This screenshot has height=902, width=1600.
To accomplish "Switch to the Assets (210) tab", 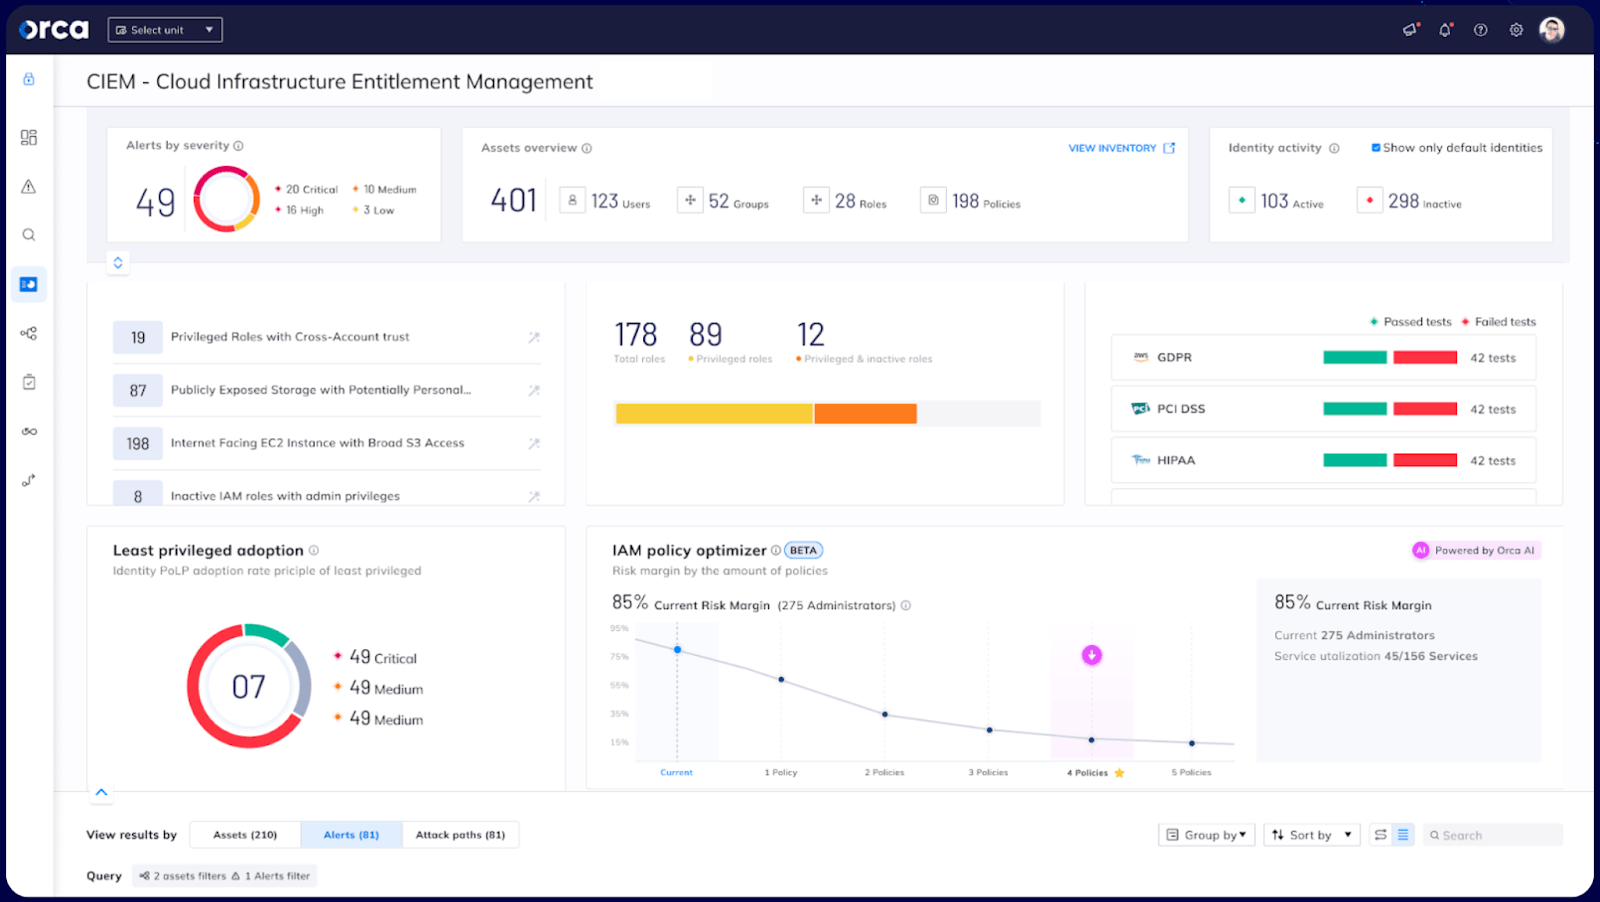I will coord(245,835).
